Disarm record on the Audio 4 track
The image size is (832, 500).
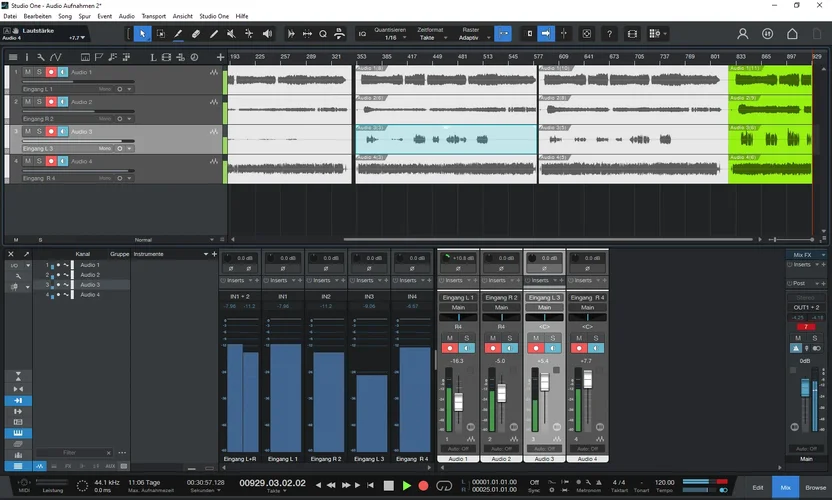(x=50, y=161)
